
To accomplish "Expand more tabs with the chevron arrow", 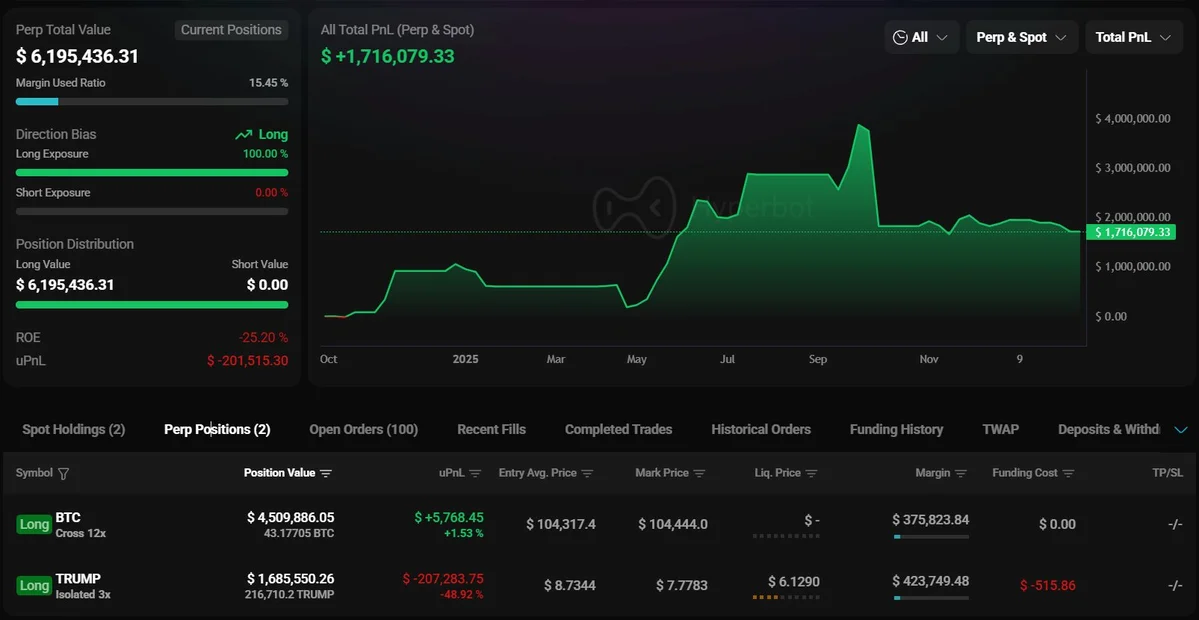I will tap(1181, 430).
